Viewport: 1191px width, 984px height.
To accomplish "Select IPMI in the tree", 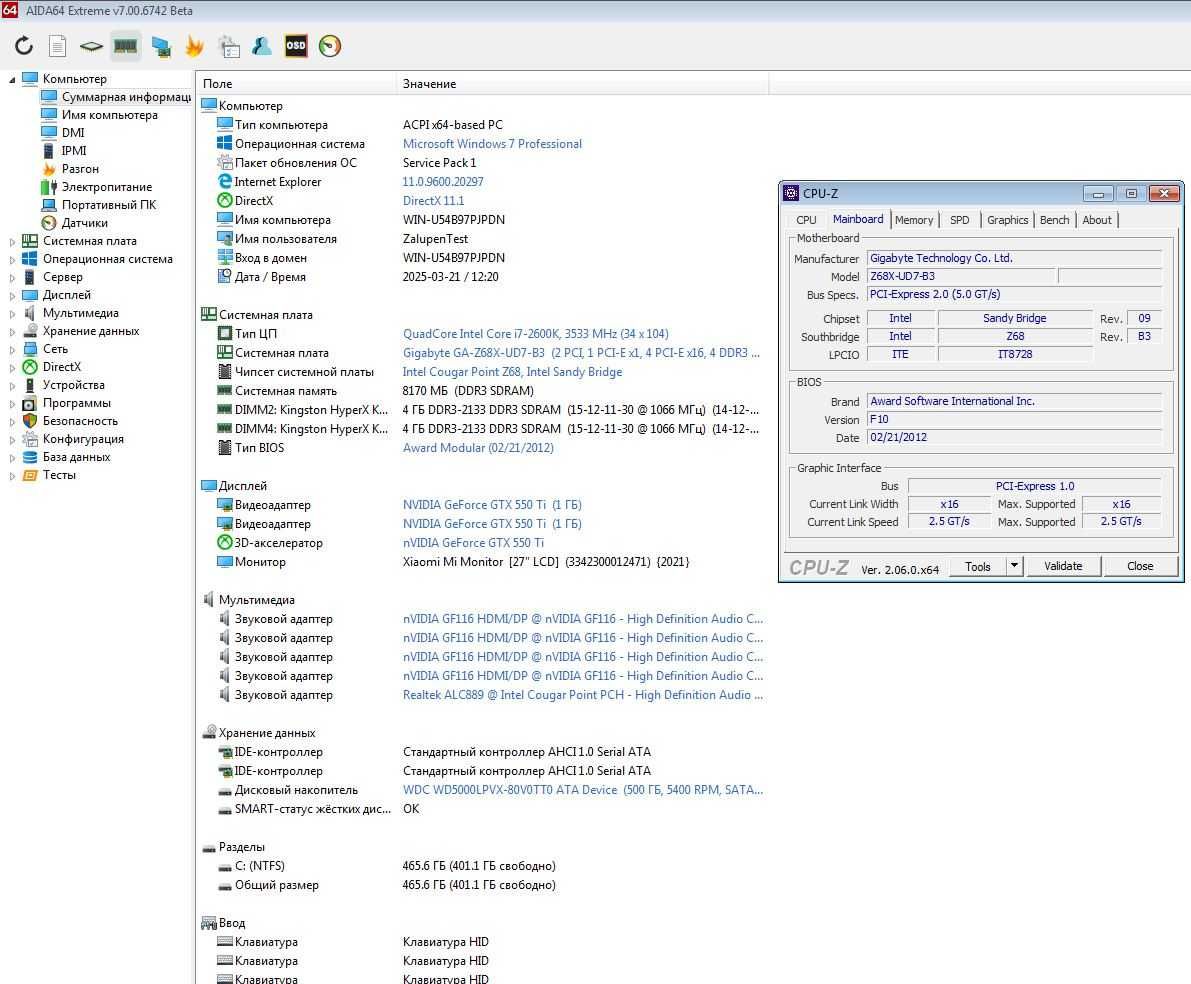I will (74, 150).
